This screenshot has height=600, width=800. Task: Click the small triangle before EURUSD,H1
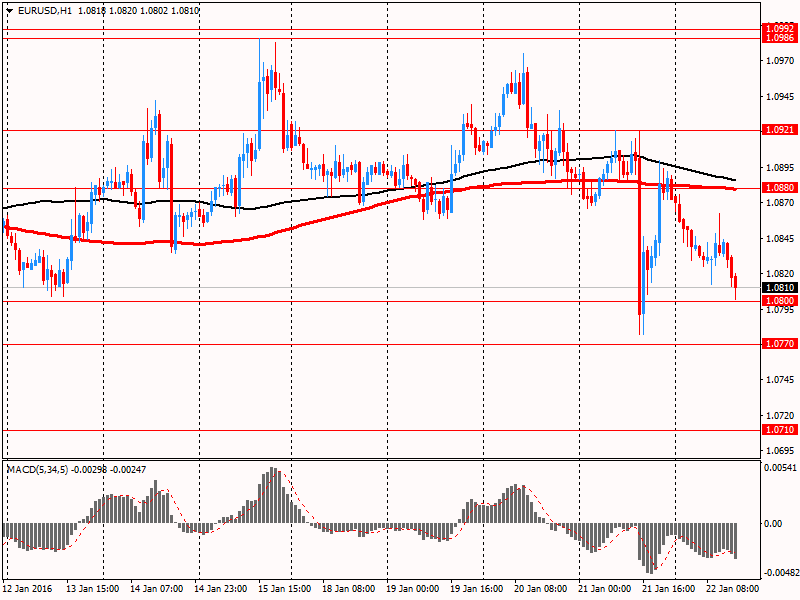(x=9, y=10)
